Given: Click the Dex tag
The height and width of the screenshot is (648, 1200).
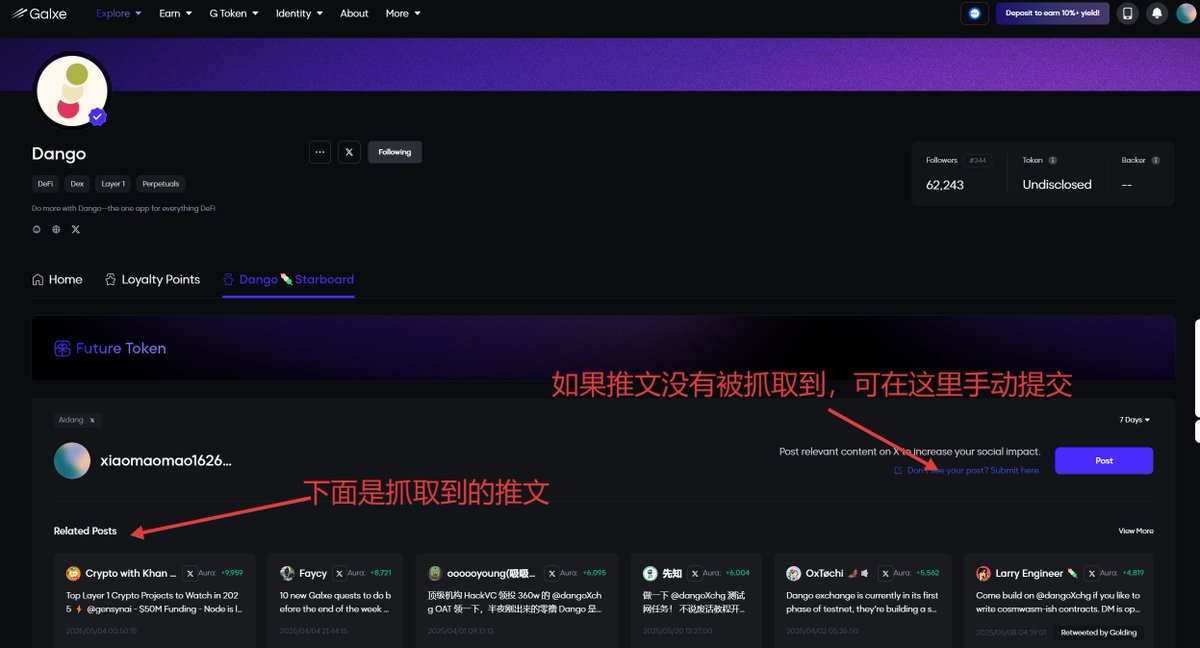Looking at the screenshot, I should [77, 184].
